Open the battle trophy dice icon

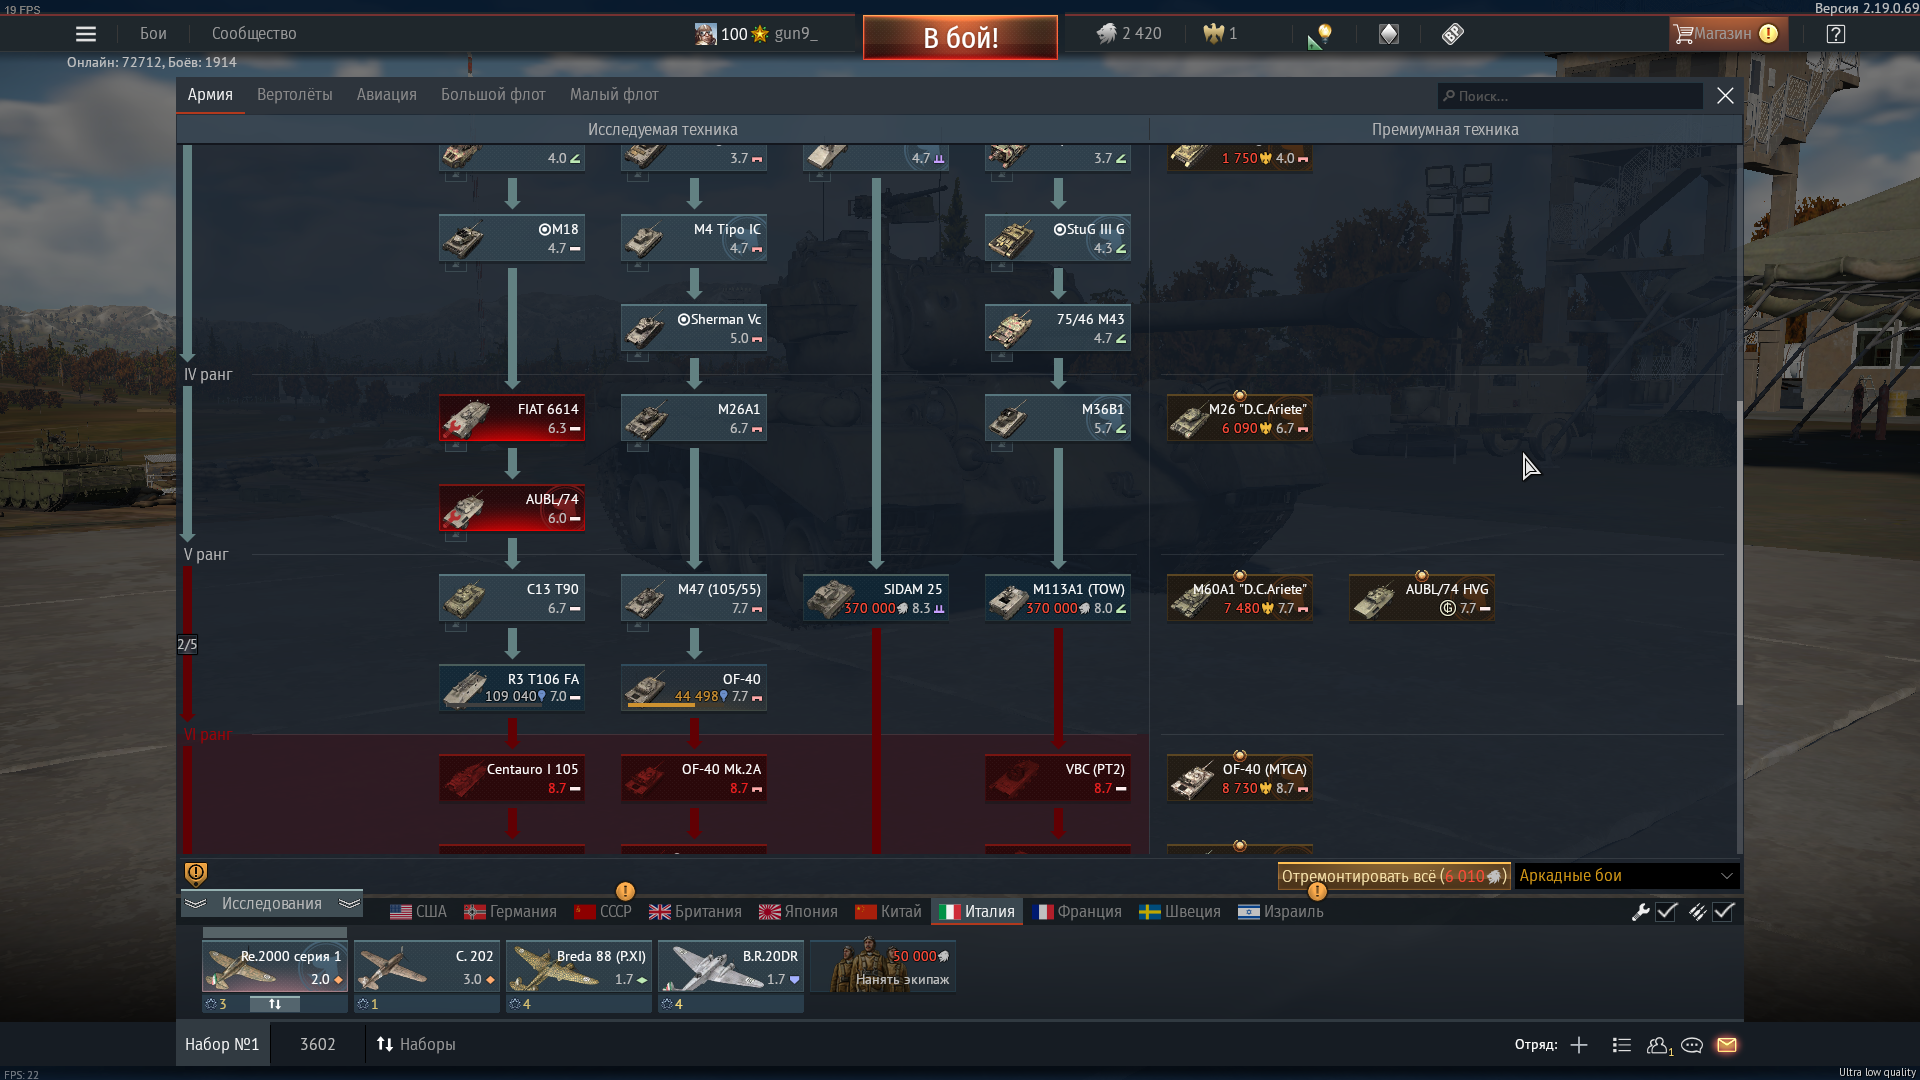pos(1453,34)
